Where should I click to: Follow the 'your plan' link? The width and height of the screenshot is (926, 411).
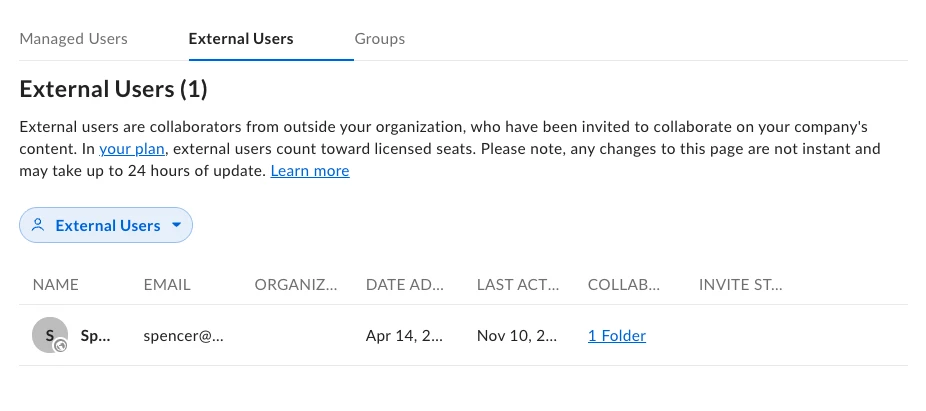[x=132, y=149]
